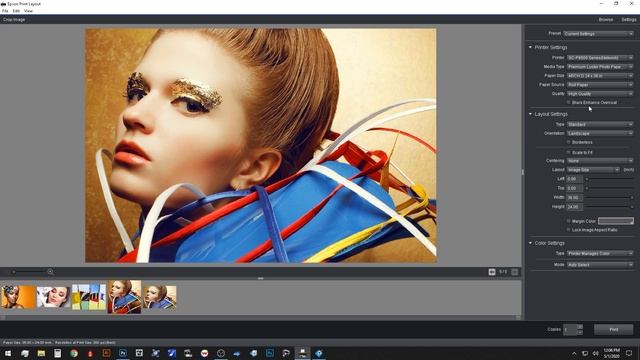This screenshot has width=640, height=360.
Task: Click the Height slider
Action: (x=609, y=207)
